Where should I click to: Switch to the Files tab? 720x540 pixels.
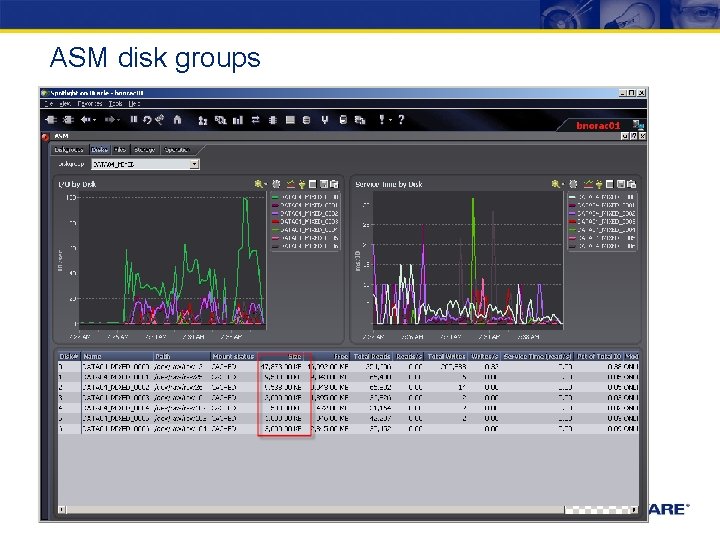120,150
